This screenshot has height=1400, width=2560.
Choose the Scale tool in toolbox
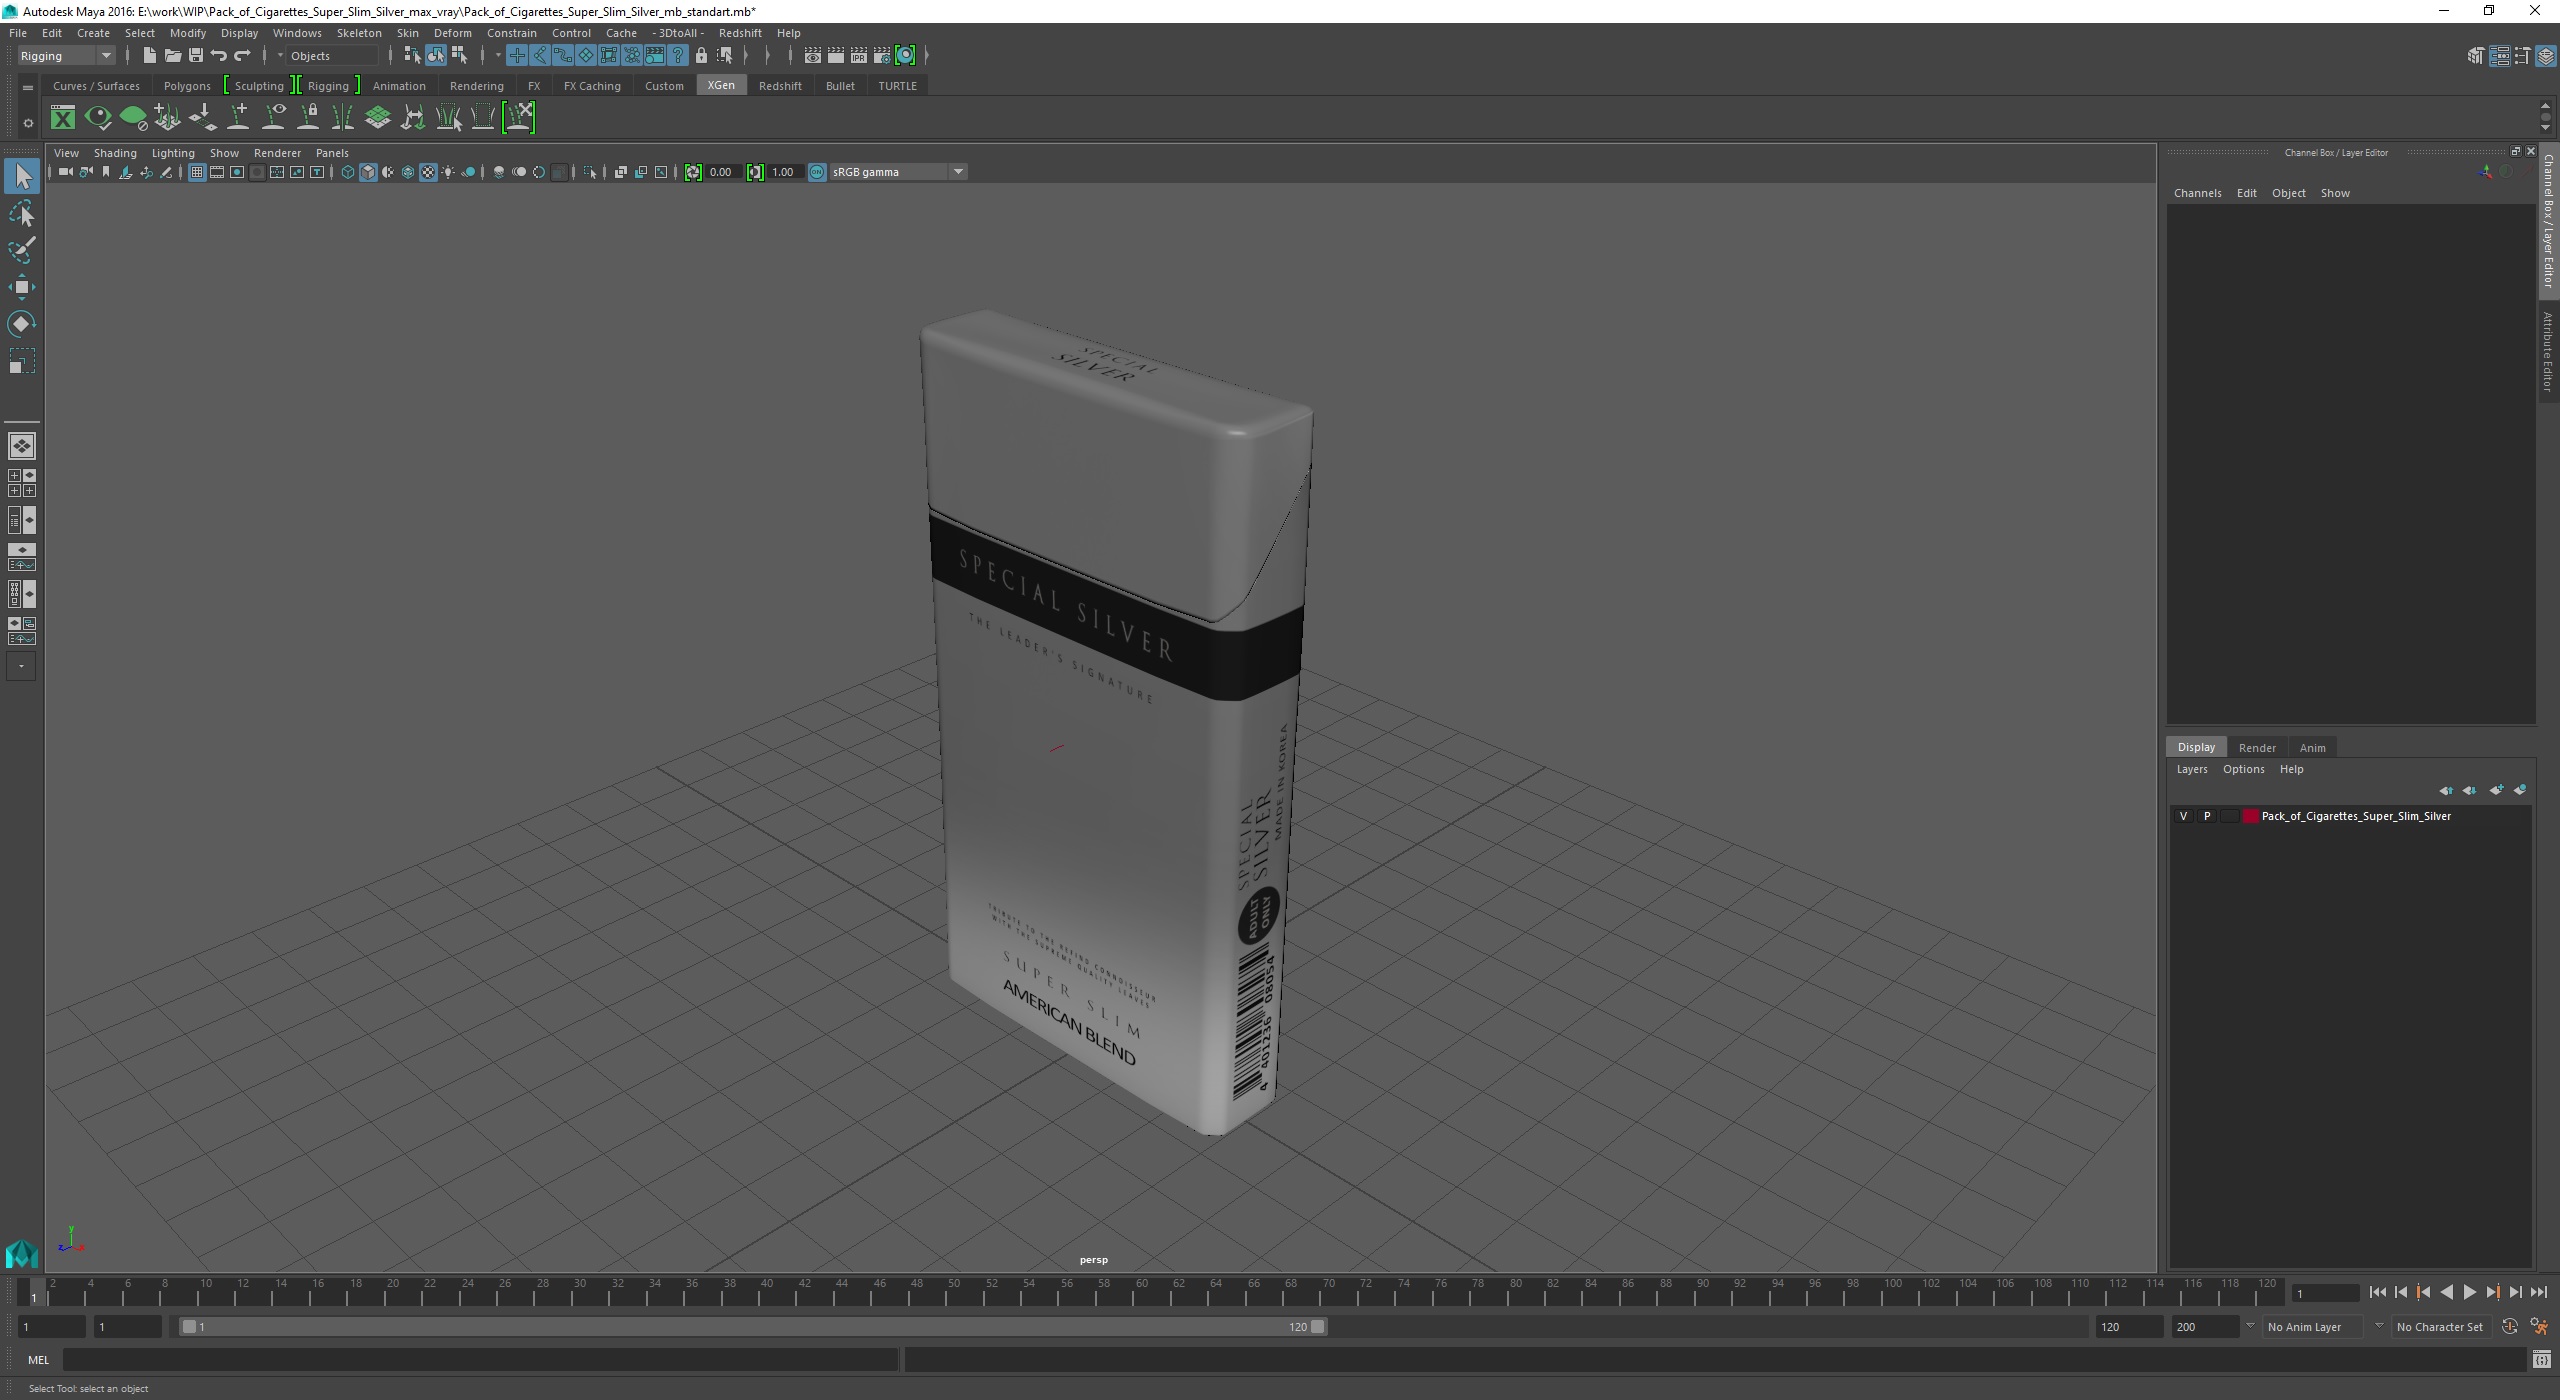click(22, 361)
